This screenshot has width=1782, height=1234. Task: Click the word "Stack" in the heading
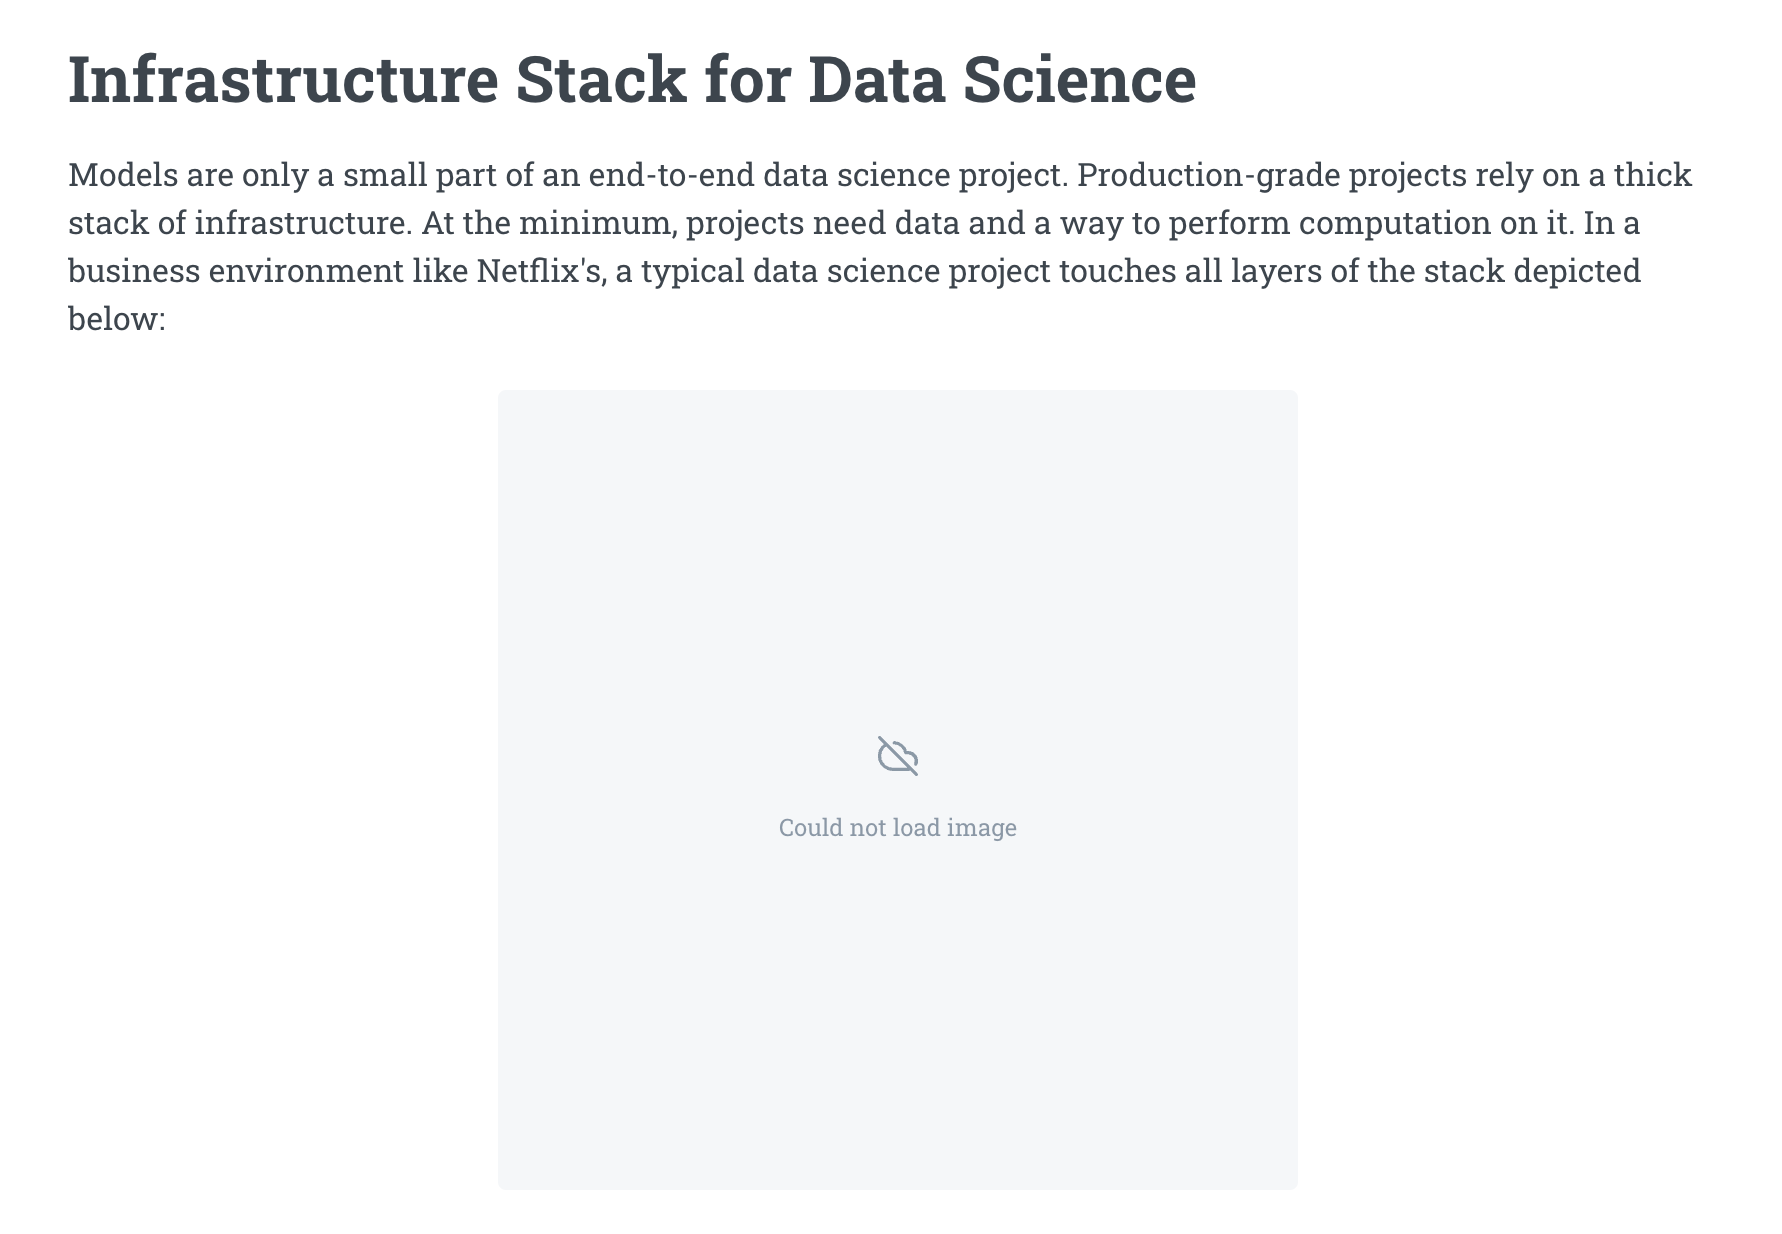(x=601, y=80)
